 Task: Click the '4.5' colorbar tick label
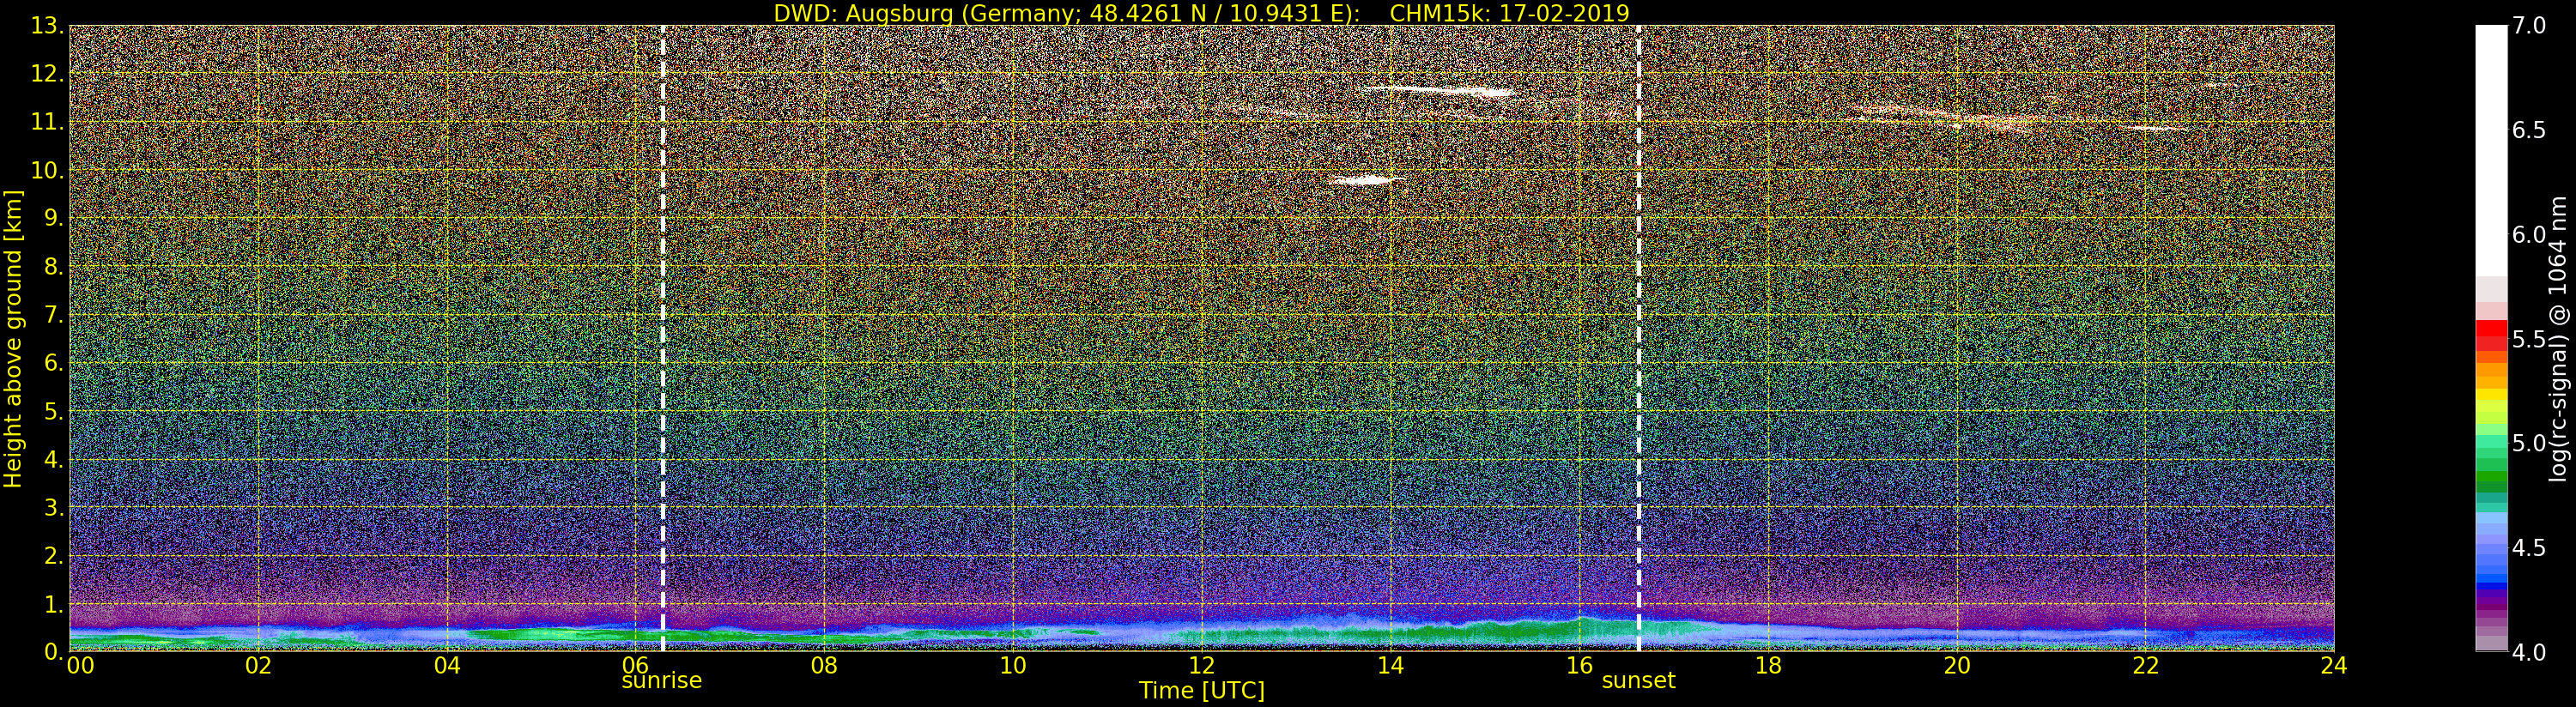click(x=2529, y=547)
